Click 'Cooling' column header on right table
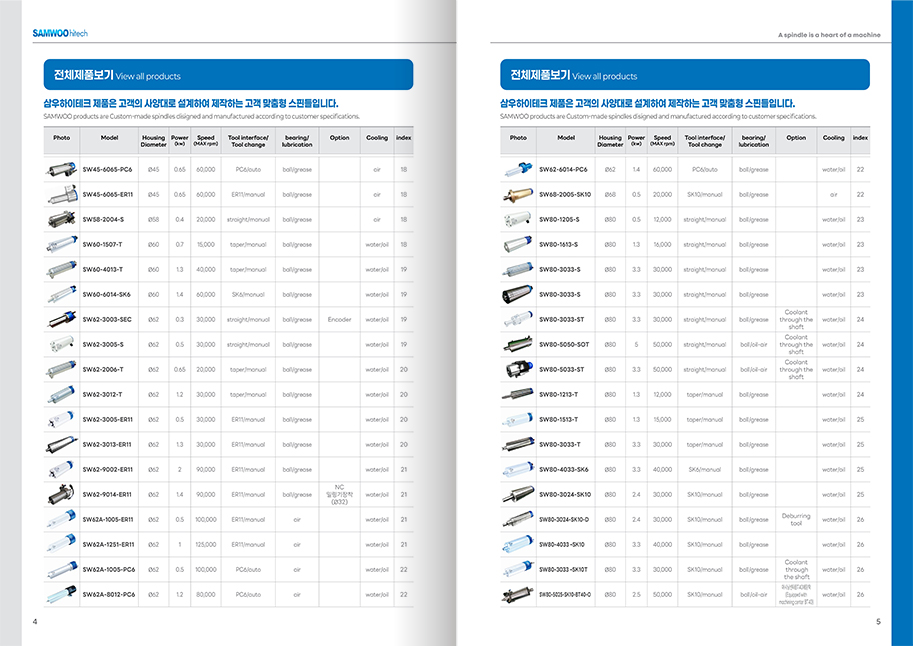913x646 pixels. click(x=833, y=138)
